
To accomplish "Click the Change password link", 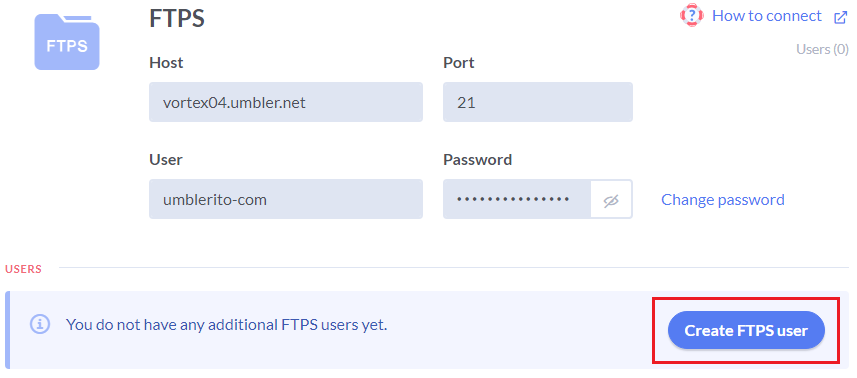I will coord(723,199).
